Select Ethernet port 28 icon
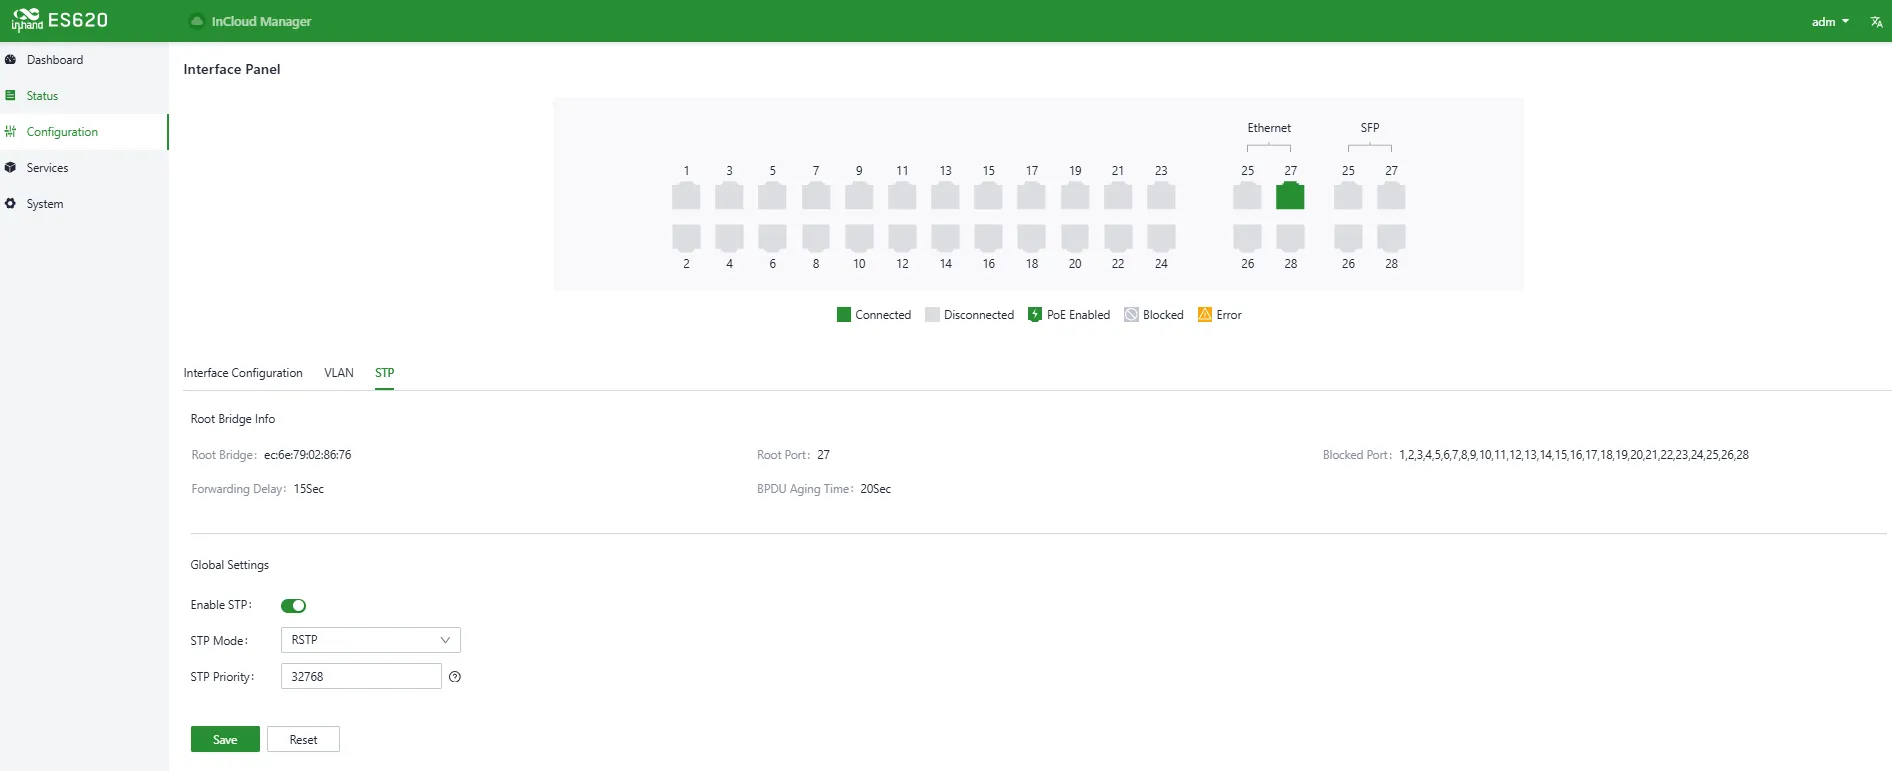Screen dimensions: 1892x771 [1290, 237]
